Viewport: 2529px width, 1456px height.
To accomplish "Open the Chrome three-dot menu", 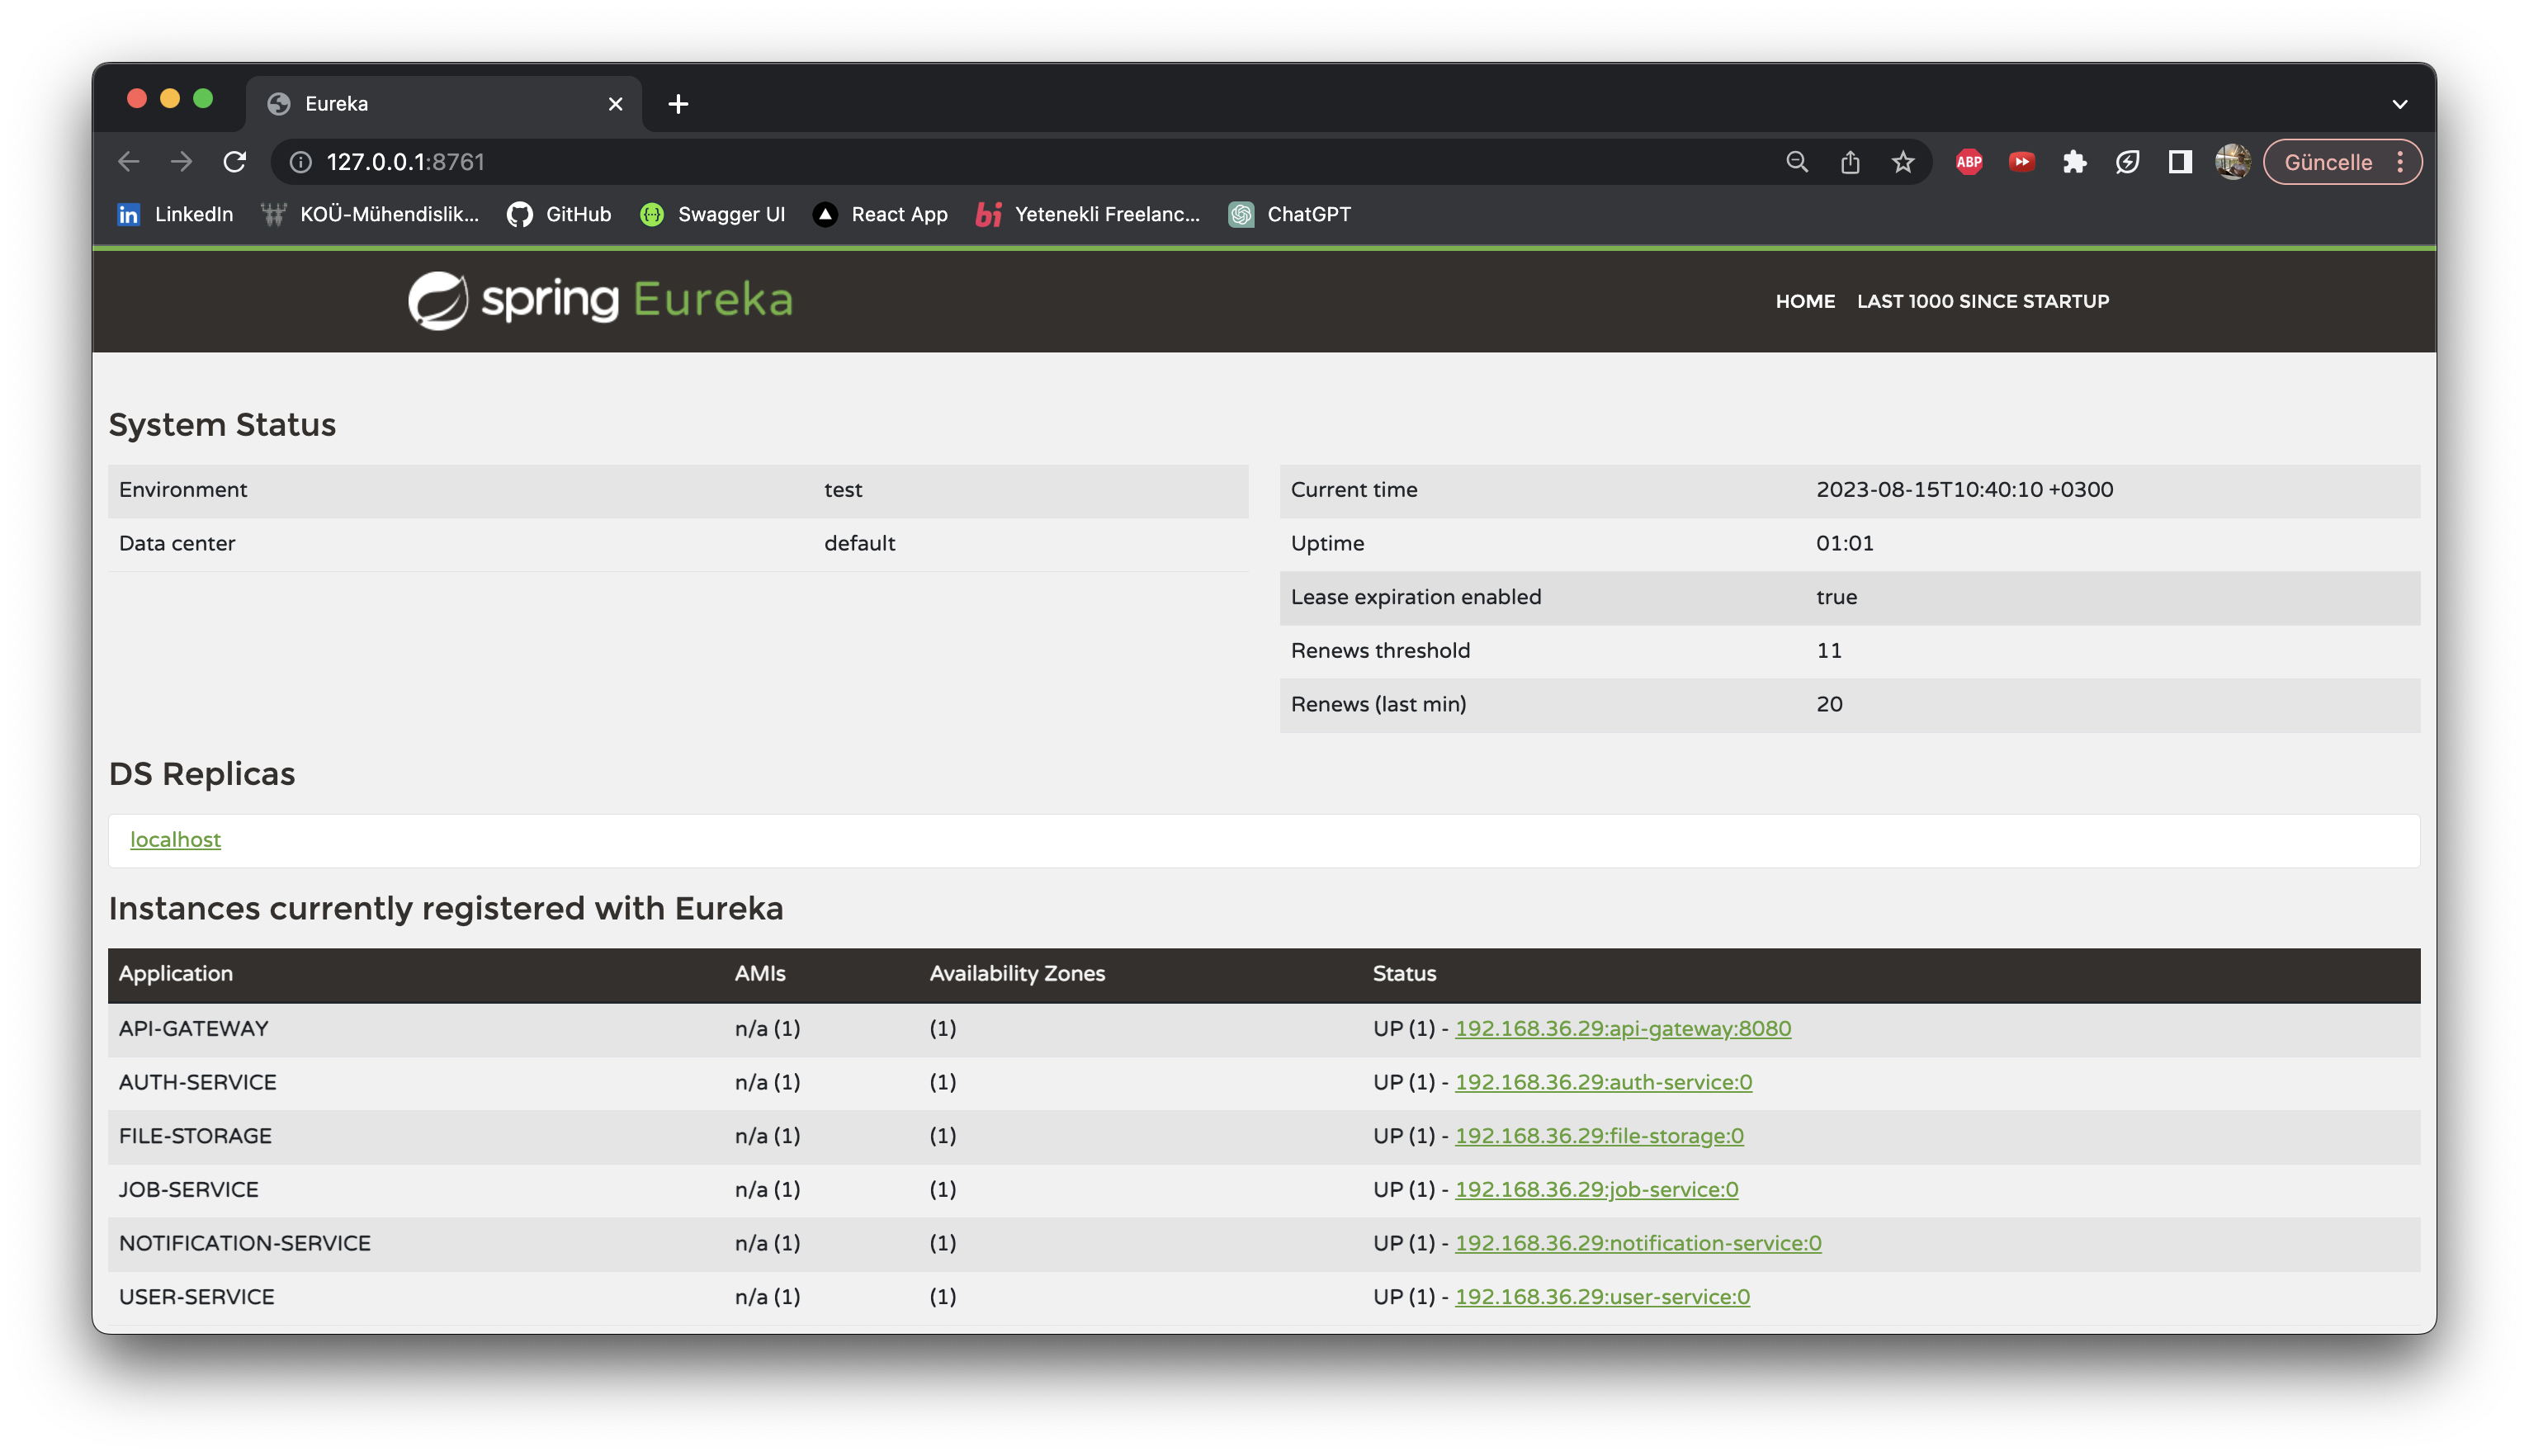I will (x=2400, y=162).
